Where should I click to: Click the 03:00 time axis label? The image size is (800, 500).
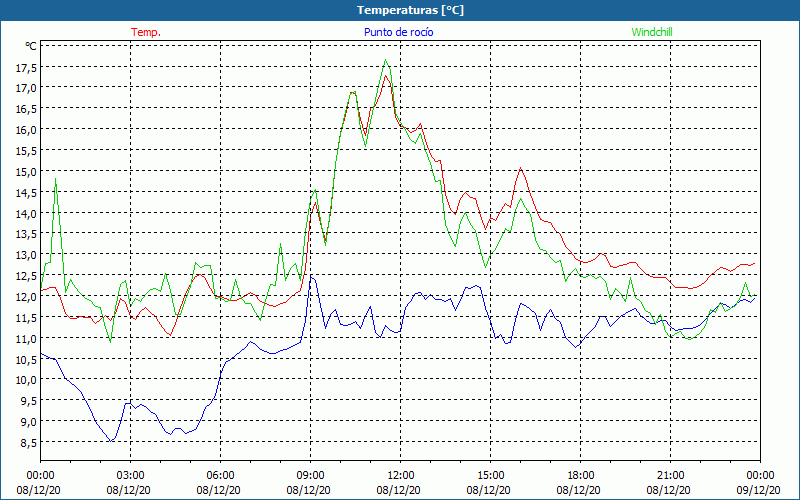131,476
